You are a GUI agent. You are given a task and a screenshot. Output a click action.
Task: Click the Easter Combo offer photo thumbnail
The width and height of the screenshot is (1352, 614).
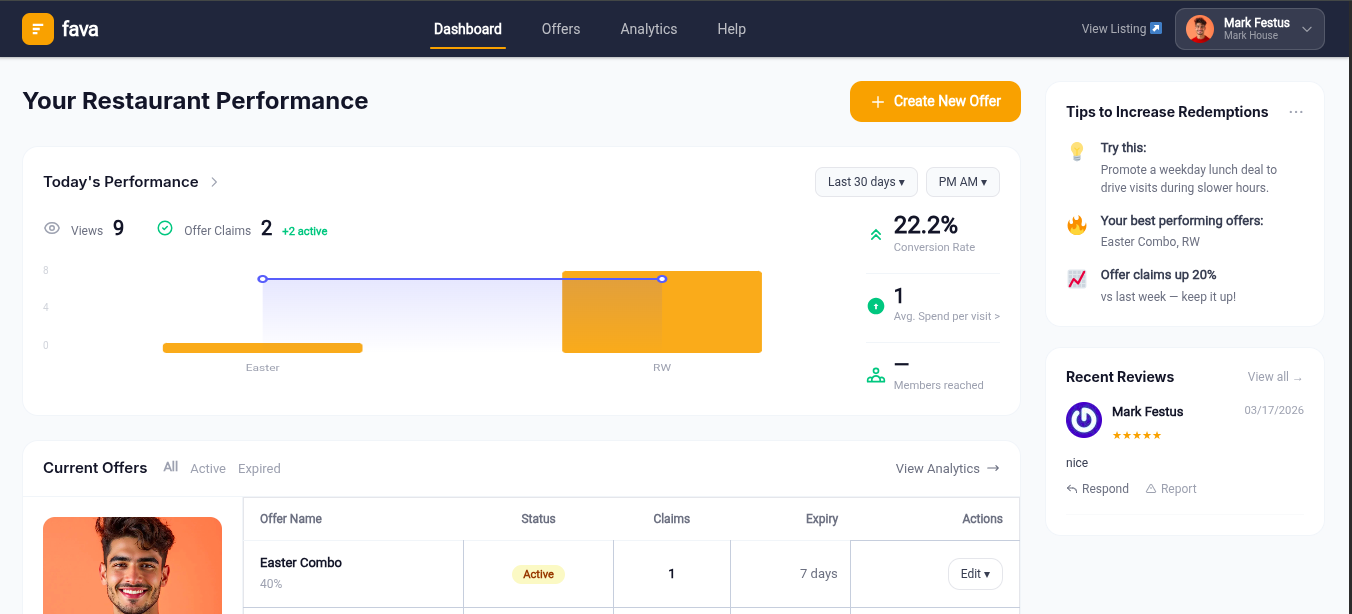pos(132,565)
